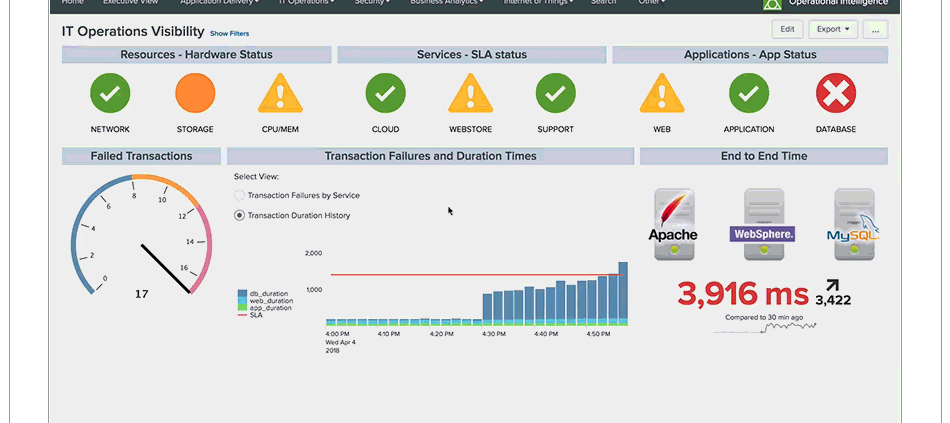This screenshot has width=950, height=423.
Task: Click the gauge value 17
Action: point(141,294)
